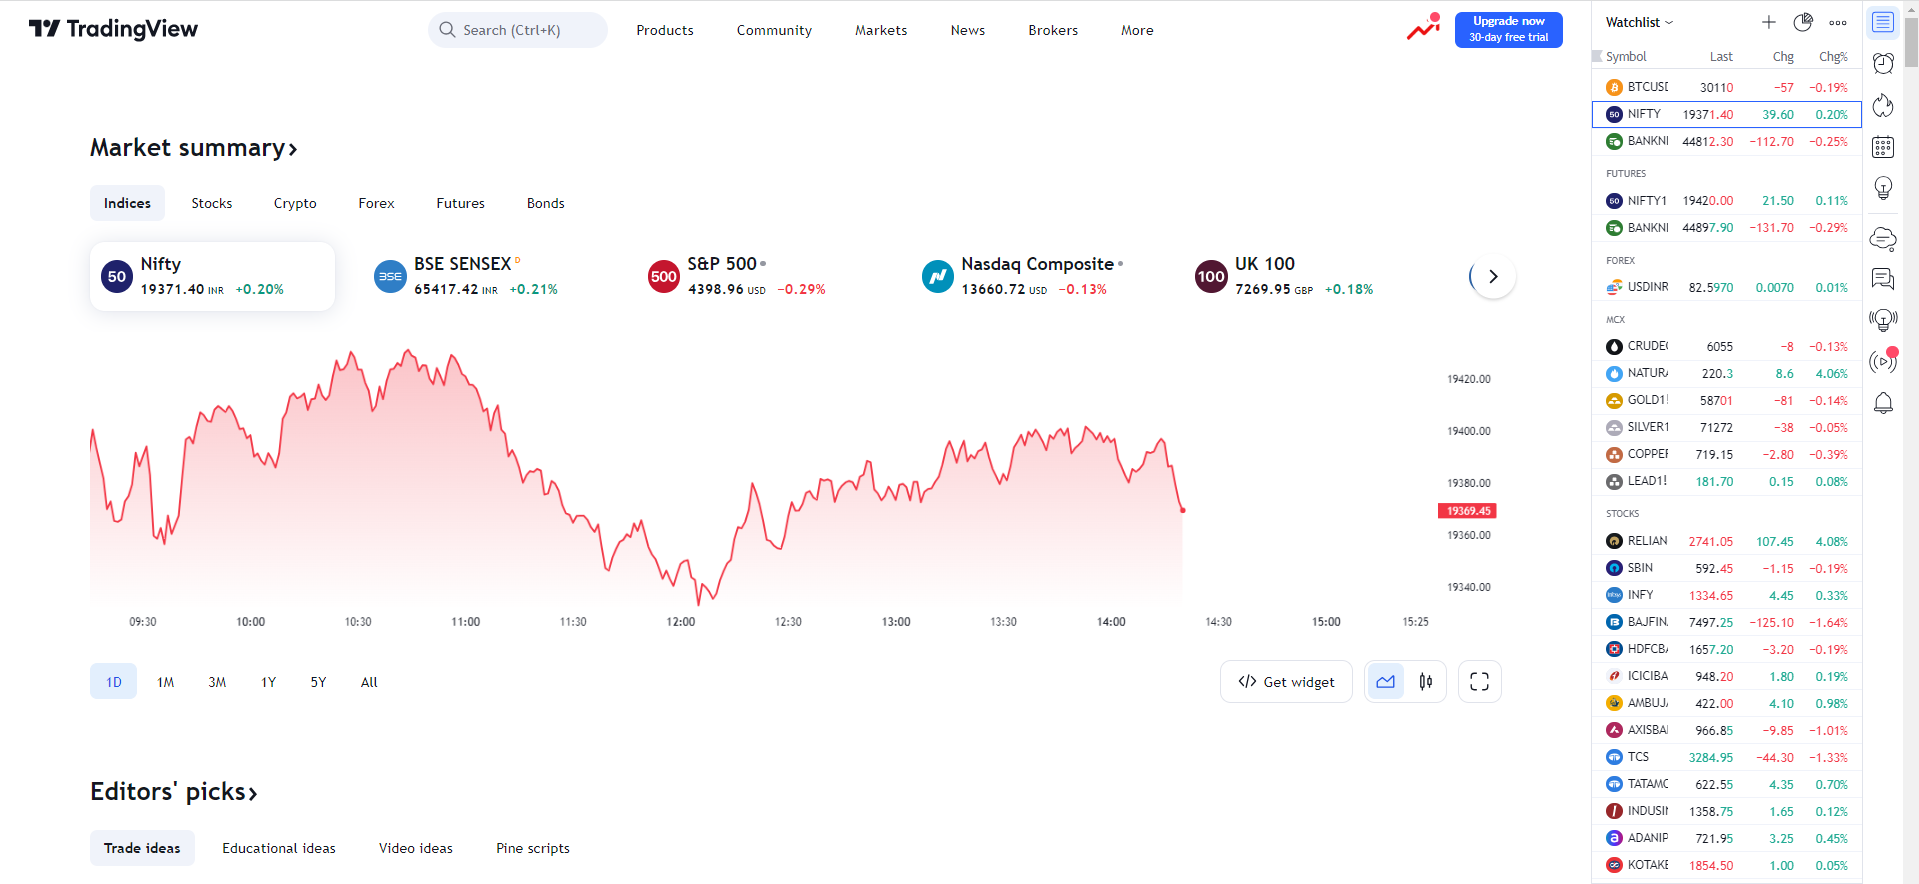The height and width of the screenshot is (884, 1919).
Task: Open the Market summary heading link
Action: tap(194, 148)
